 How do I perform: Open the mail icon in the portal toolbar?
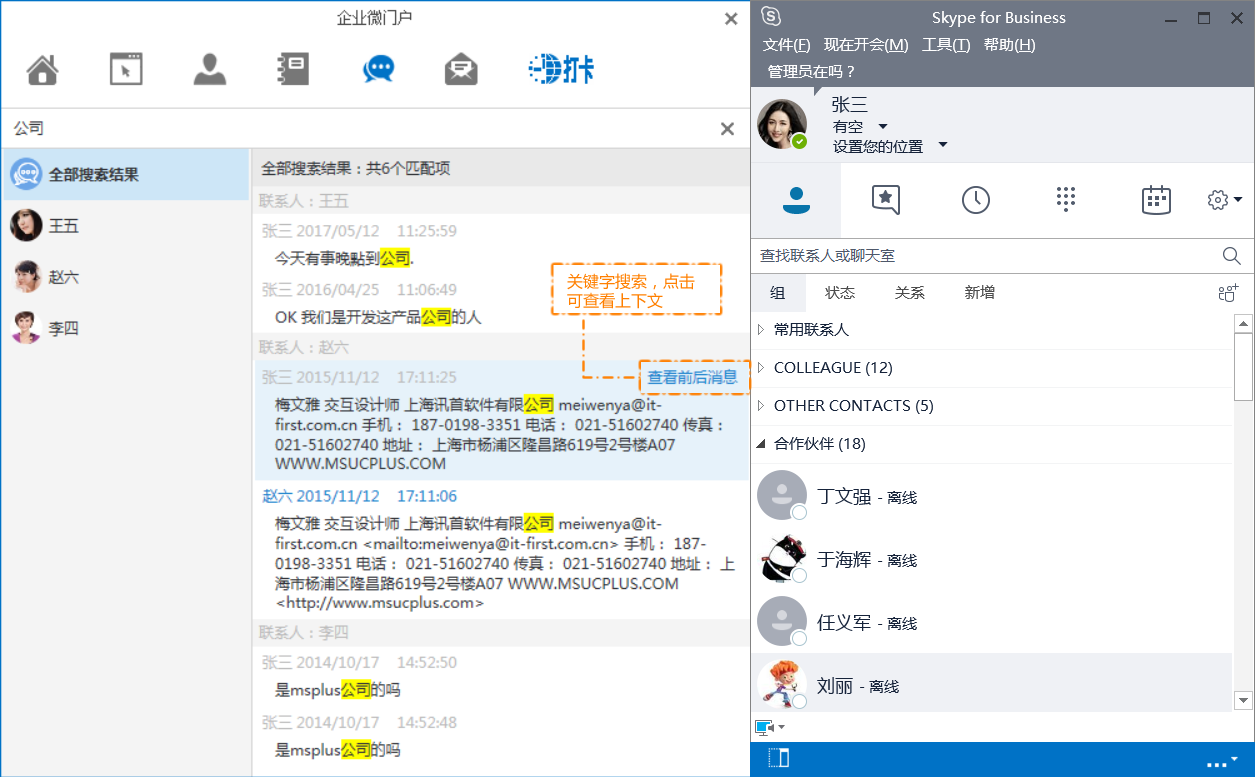(461, 70)
